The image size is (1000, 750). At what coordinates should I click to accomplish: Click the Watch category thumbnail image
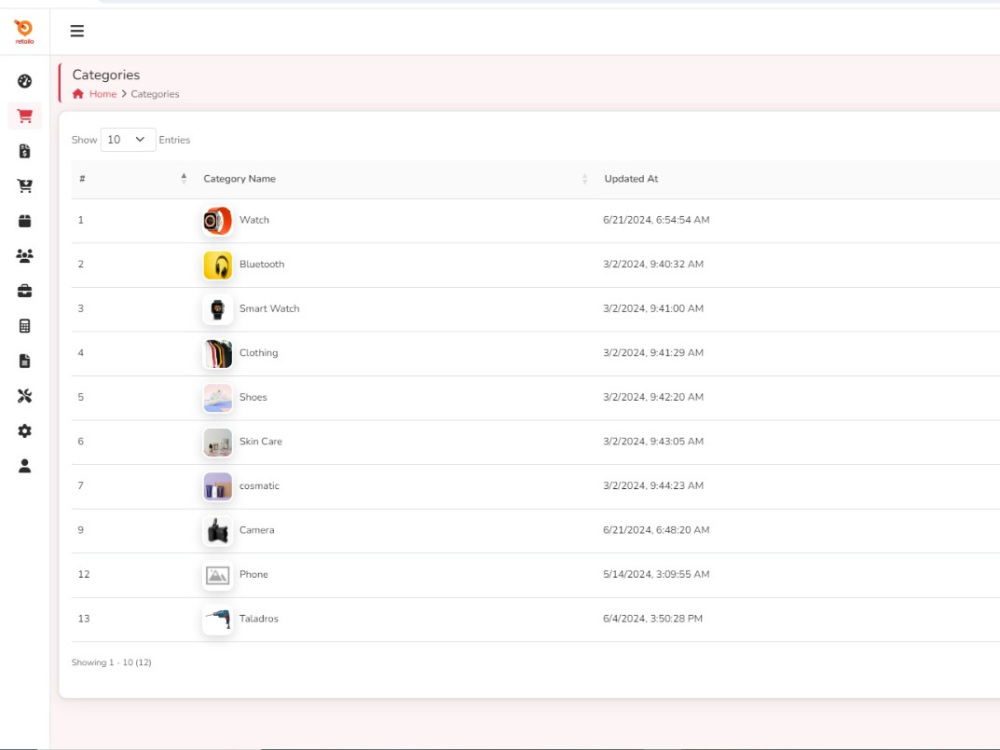point(217,220)
